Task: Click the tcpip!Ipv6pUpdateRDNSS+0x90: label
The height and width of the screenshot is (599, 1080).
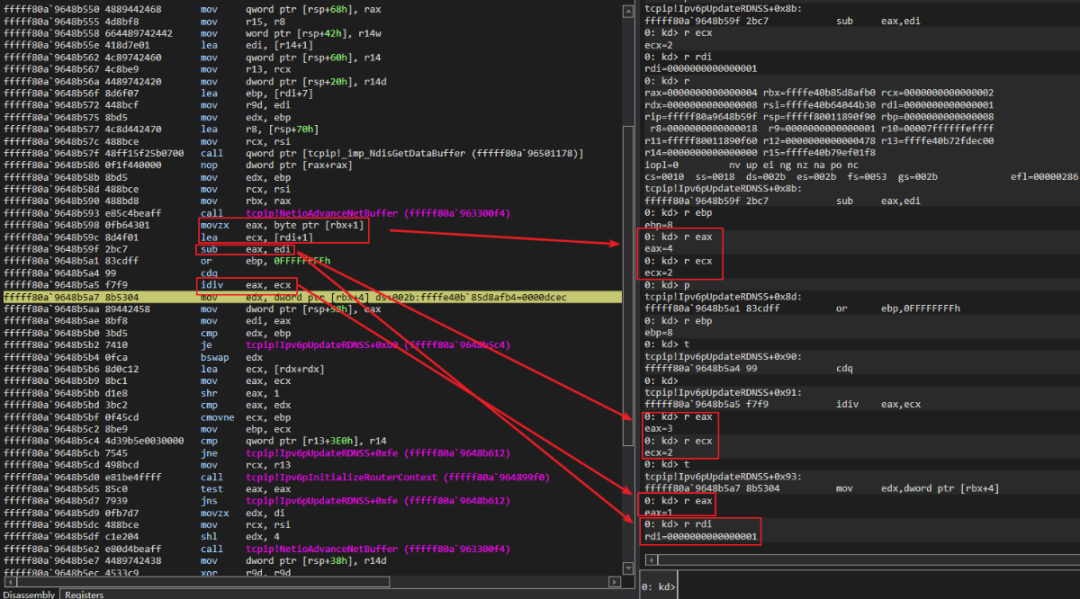Action: 723,357
